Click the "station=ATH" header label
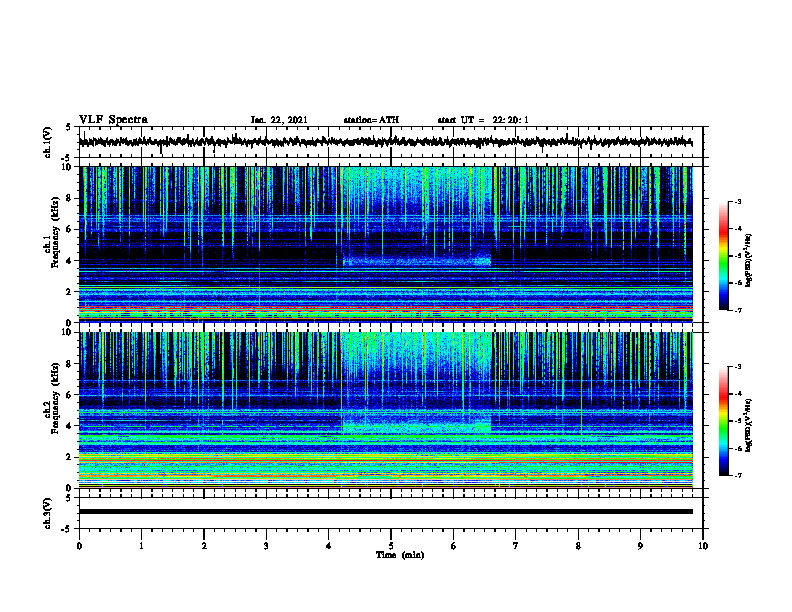This screenshot has width=792, height=612. point(371,120)
